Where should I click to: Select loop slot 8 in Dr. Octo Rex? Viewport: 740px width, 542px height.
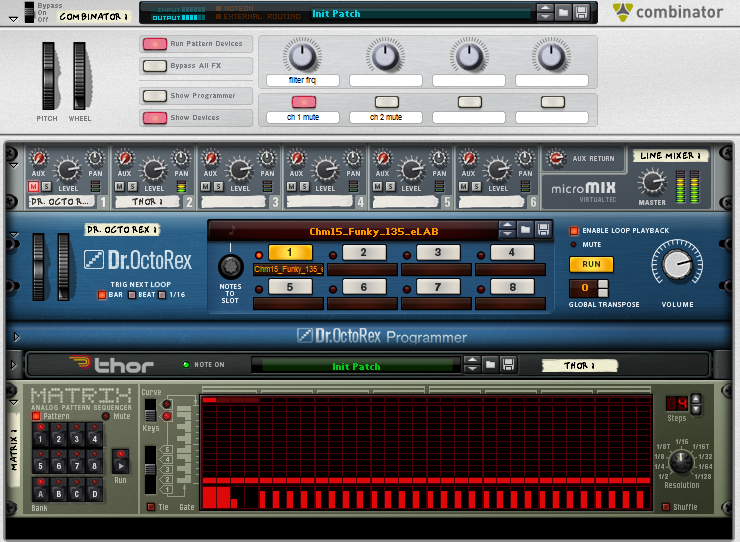click(x=512, y=287)
